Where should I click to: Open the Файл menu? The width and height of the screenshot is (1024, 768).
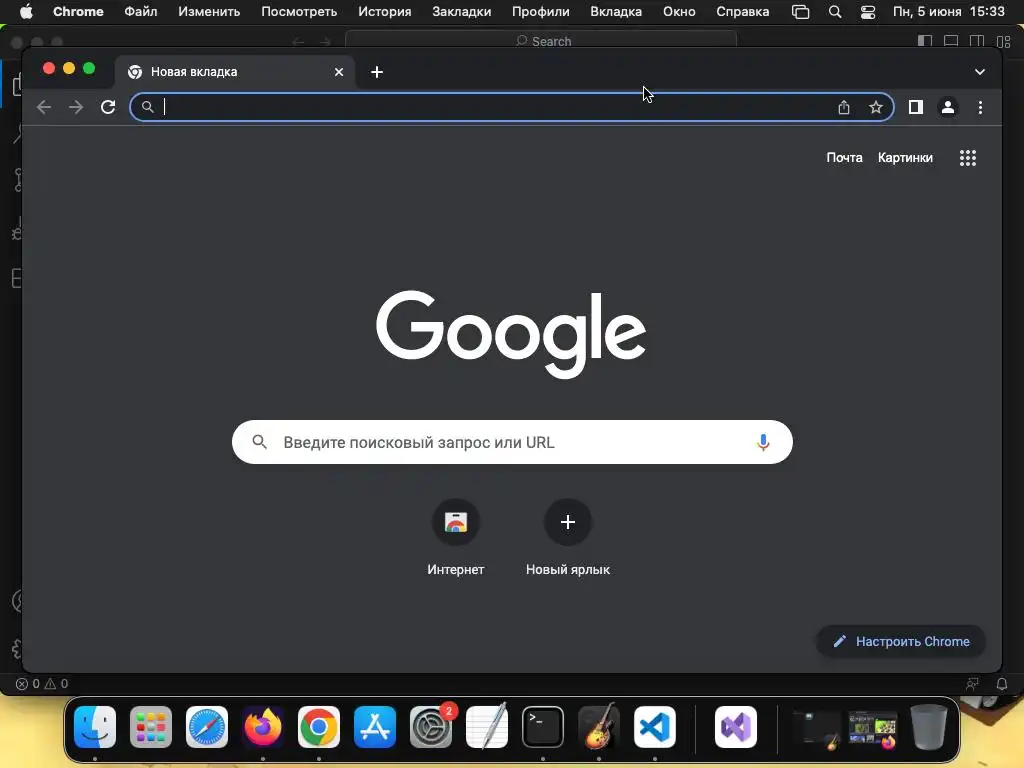pyautogui.click(x=140, y=12)
